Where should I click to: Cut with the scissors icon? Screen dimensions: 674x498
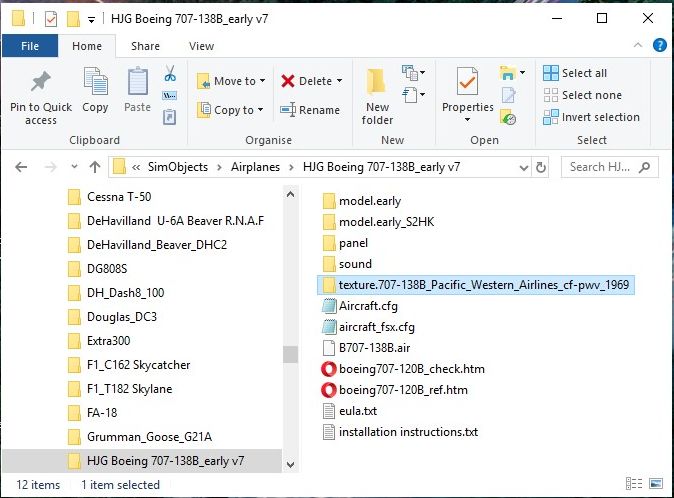click(x=170, y=73)
